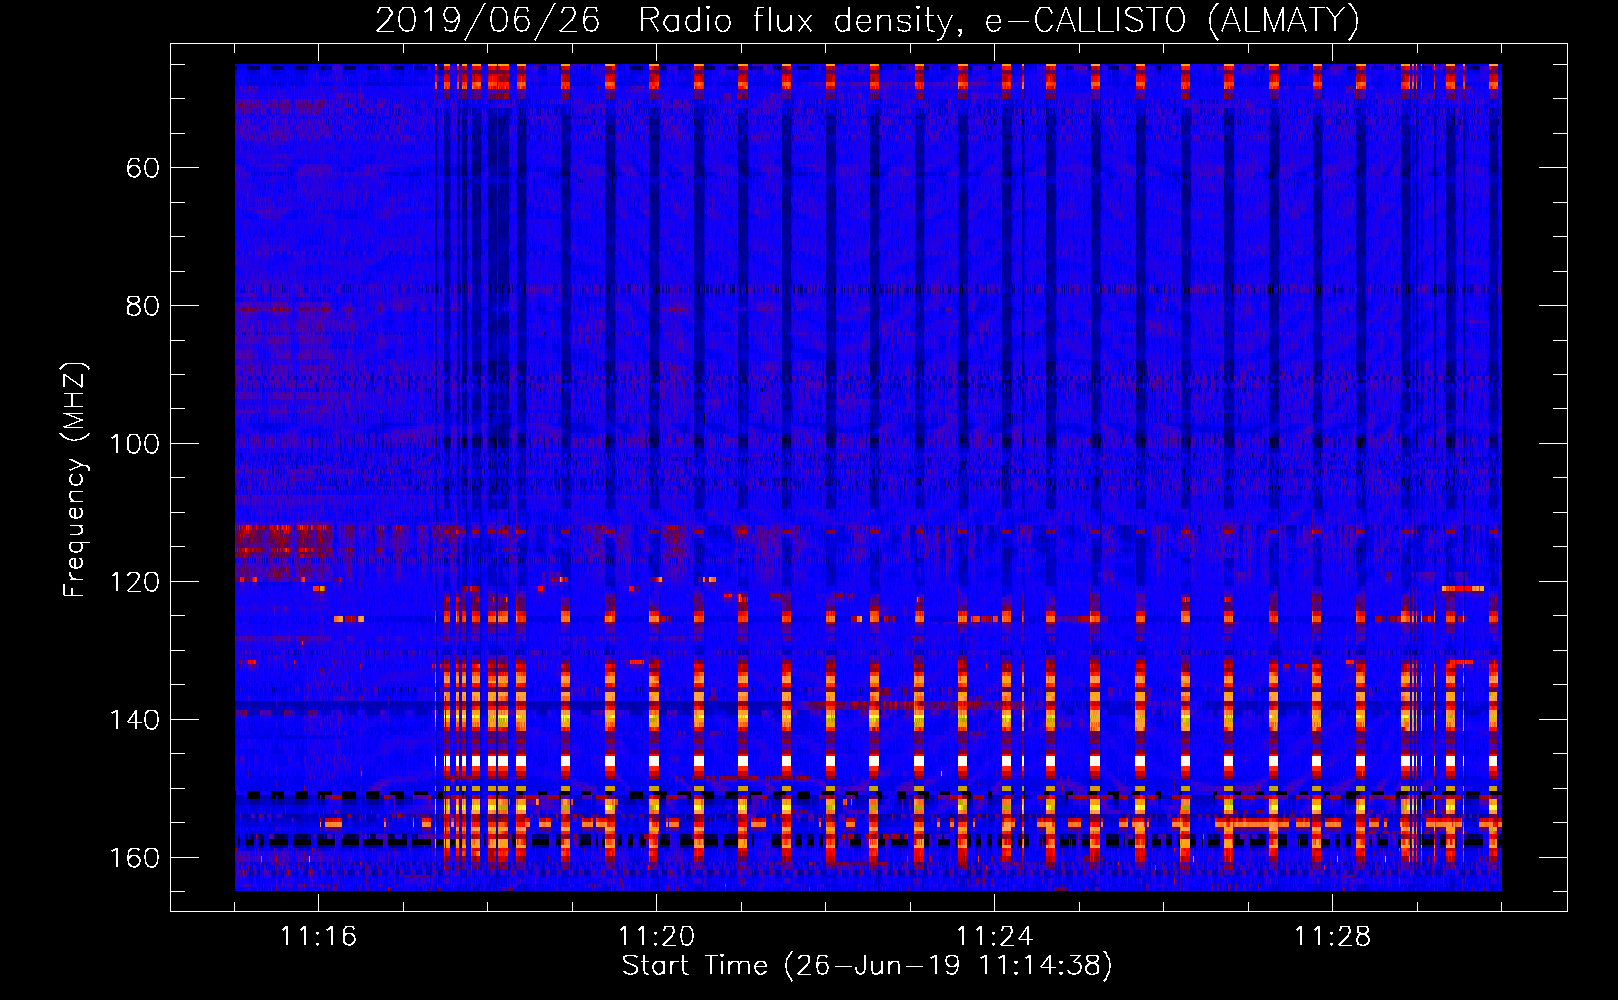Click the 60 frequency tick label
The image size is (1618, 1000).
pos(143,168)
